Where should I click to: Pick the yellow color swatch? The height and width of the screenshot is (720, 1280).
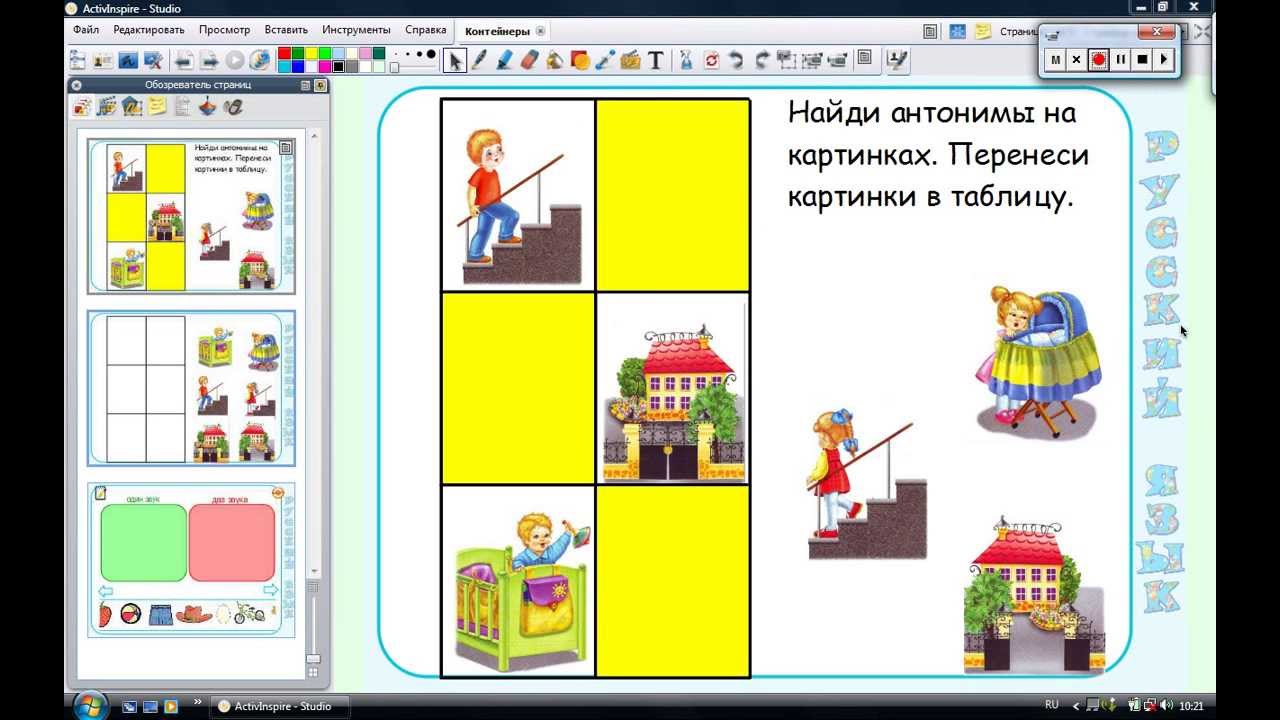pos(311,53)
